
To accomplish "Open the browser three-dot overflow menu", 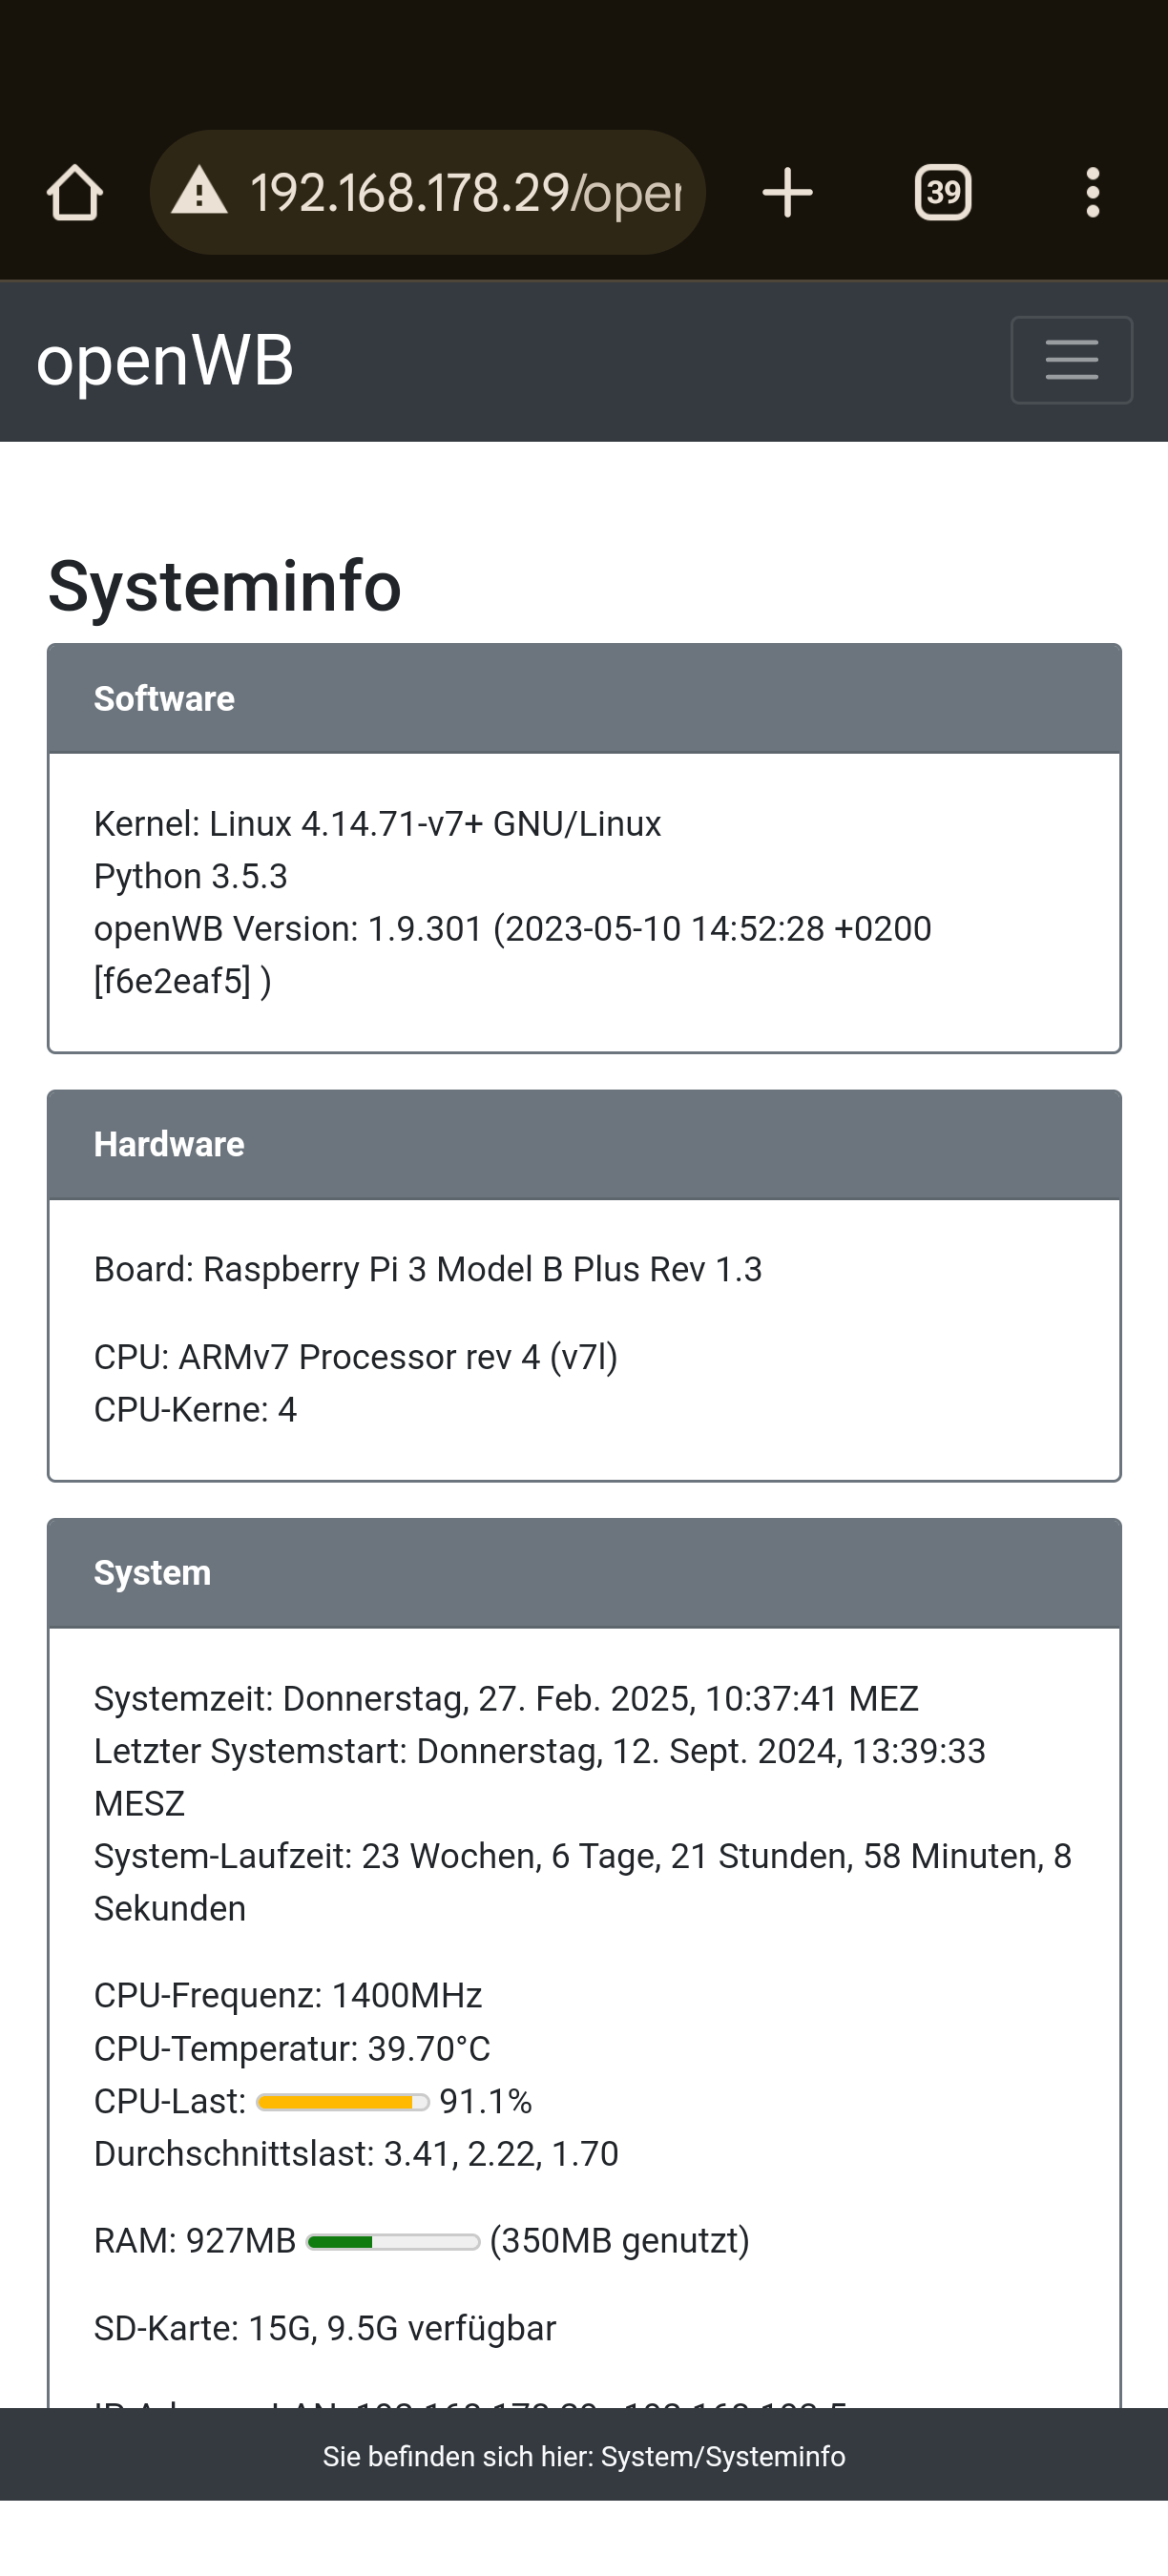I will (x=1092, y=192).
